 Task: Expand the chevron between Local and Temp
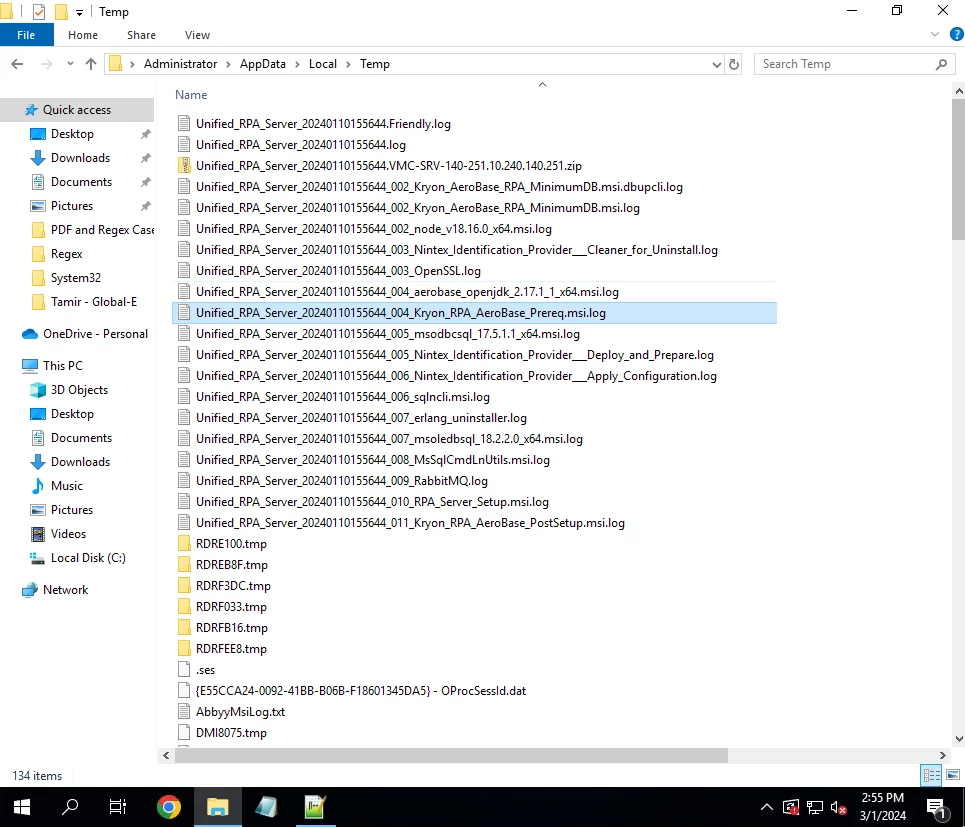[348, 64]
